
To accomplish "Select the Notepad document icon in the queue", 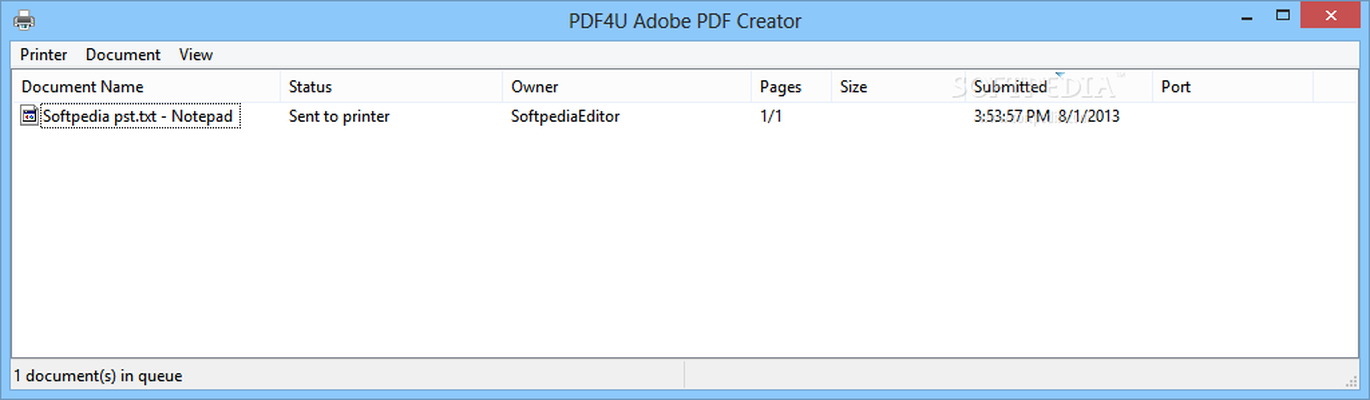I will 29,116.
